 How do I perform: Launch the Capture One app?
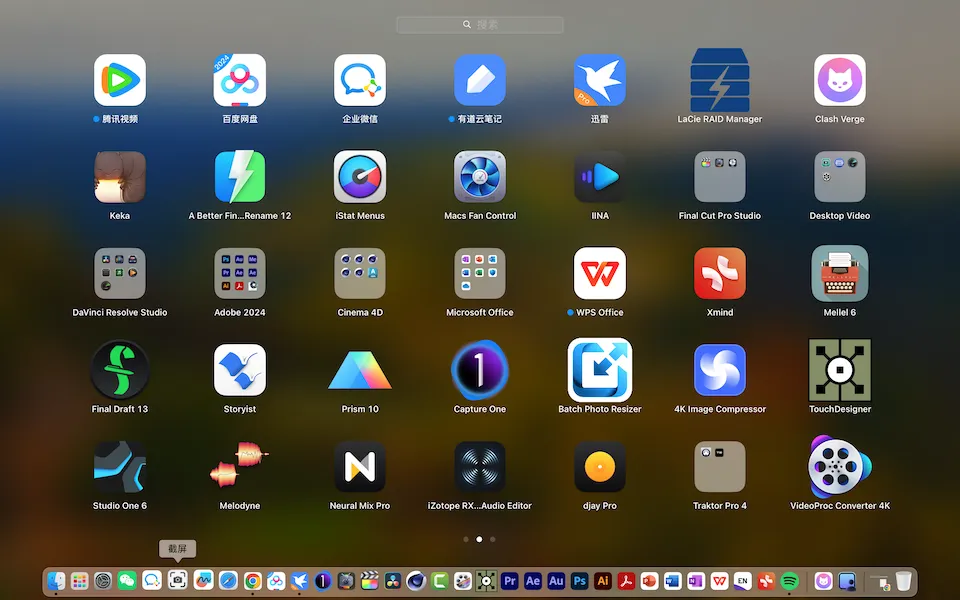(x=480, y=371)
